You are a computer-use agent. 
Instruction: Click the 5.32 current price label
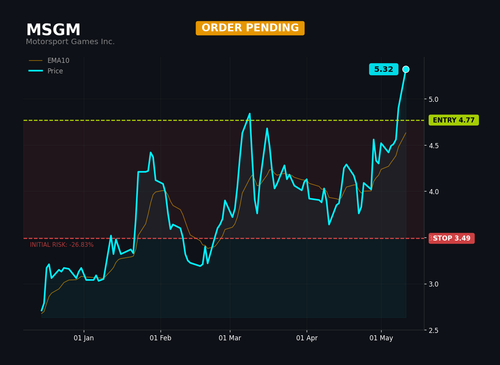(x=384, y=69)
